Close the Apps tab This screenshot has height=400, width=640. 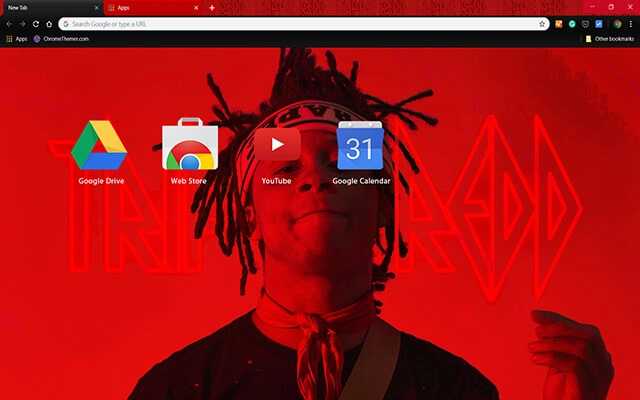click(x=196, y=8)
